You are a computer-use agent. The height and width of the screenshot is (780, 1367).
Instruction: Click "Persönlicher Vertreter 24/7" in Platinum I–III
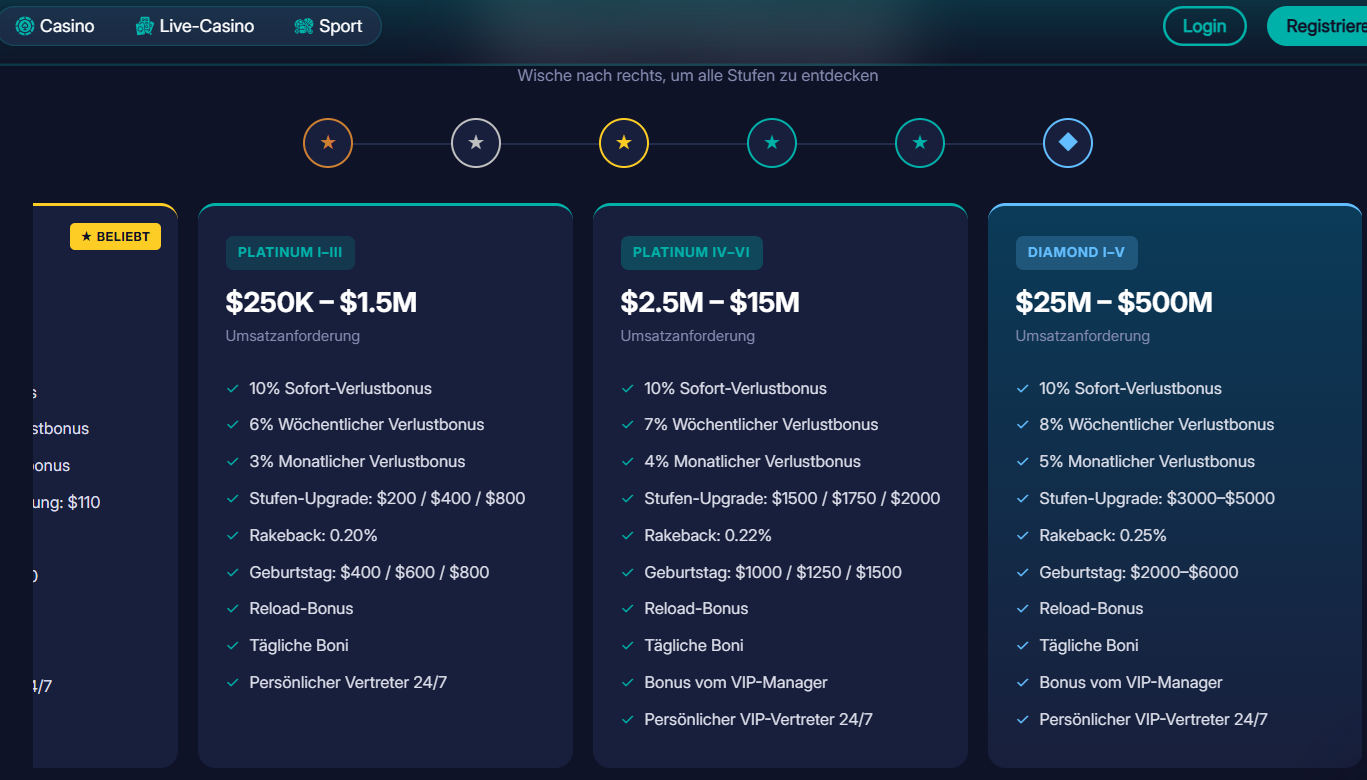click(x=348, y=683)
